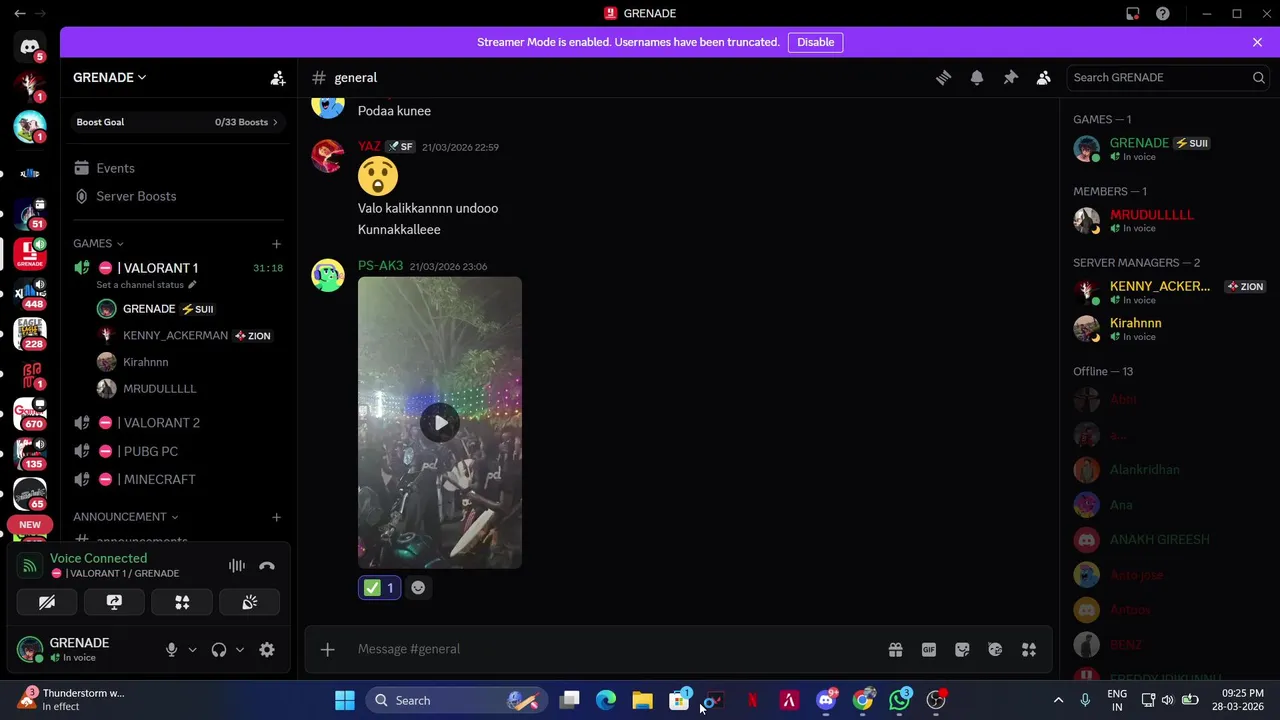Open User Settings gear icon
Screen dimensions: 1280x720
pyautogui.click(x=267, y=650)
